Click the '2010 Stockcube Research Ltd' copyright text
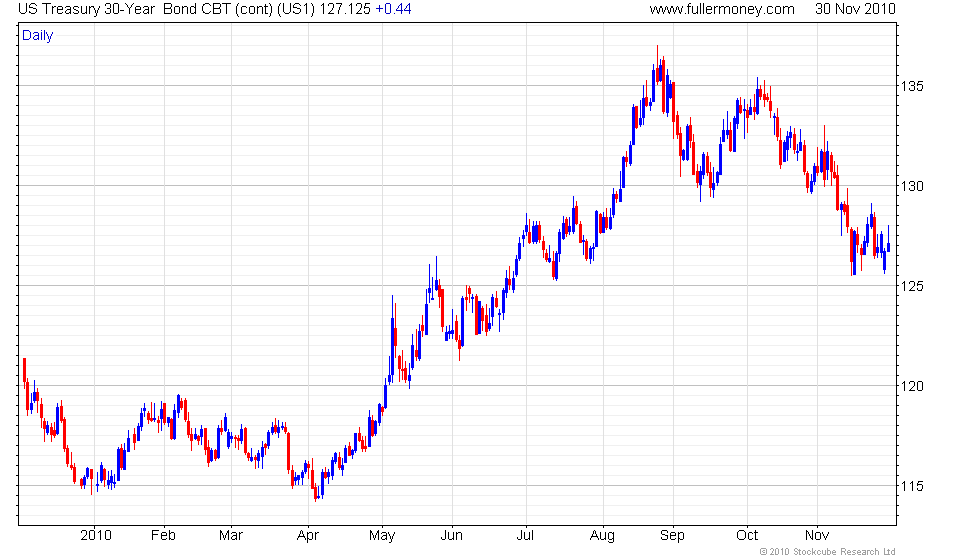The width and height of the screenshot is (980, 560). [828, 552]
